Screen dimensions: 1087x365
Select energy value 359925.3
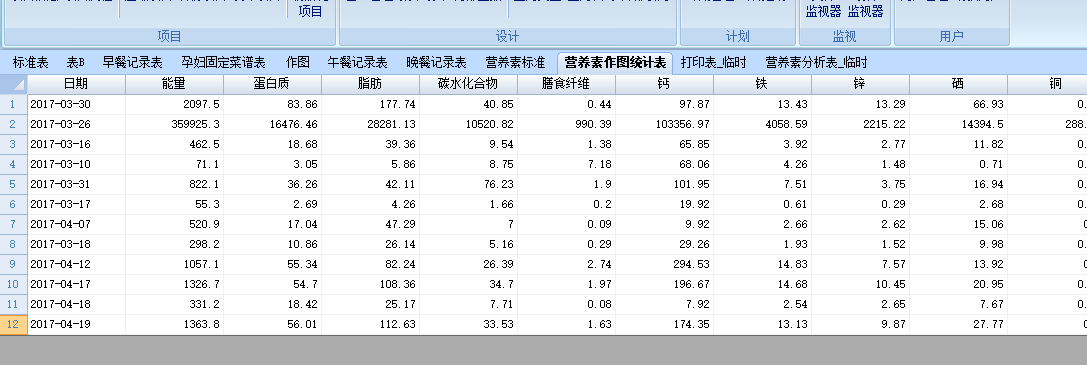[x=174, y=125]
